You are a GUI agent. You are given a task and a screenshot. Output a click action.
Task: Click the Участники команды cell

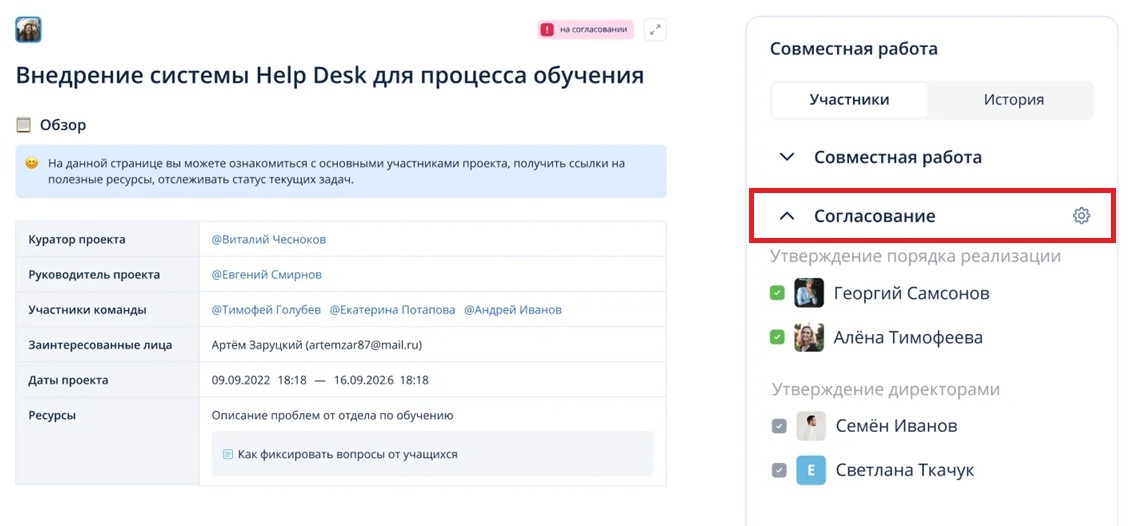pos(107,310)
